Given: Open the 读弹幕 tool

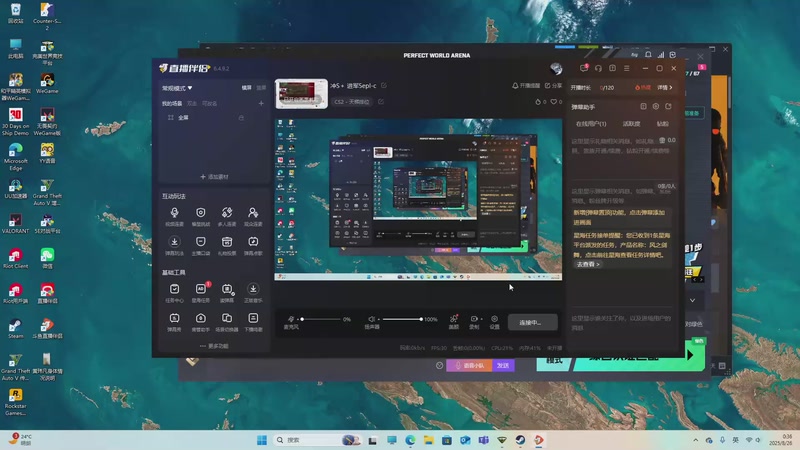Looking at the screenshot, I should click(227, 293).
